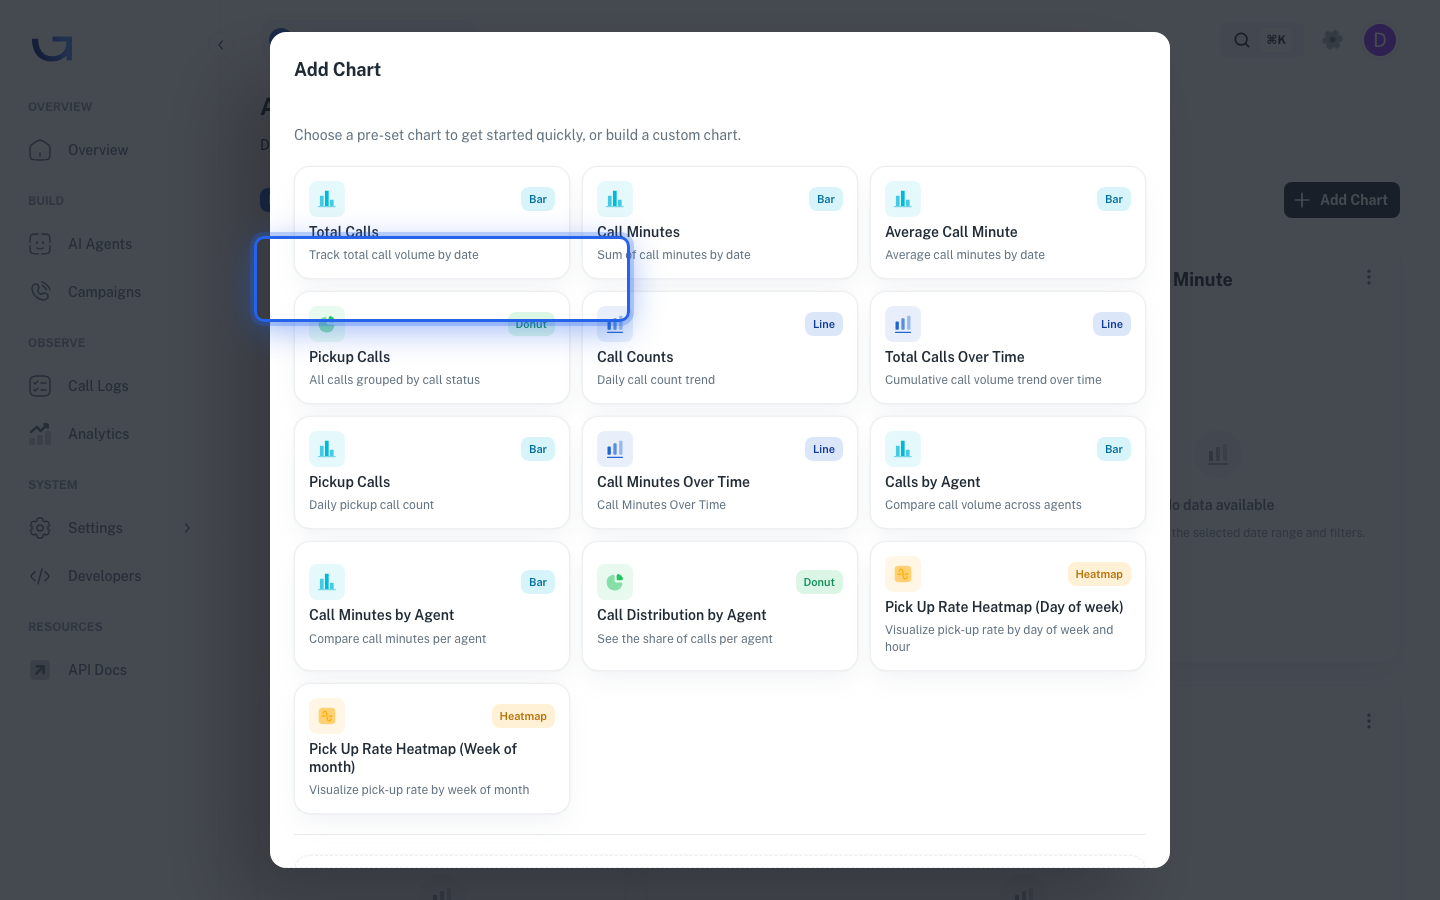Click the line chart icon on Total Calls Over Time
The width and height of the screenshot is (1440, 900).
click(903, 324)
